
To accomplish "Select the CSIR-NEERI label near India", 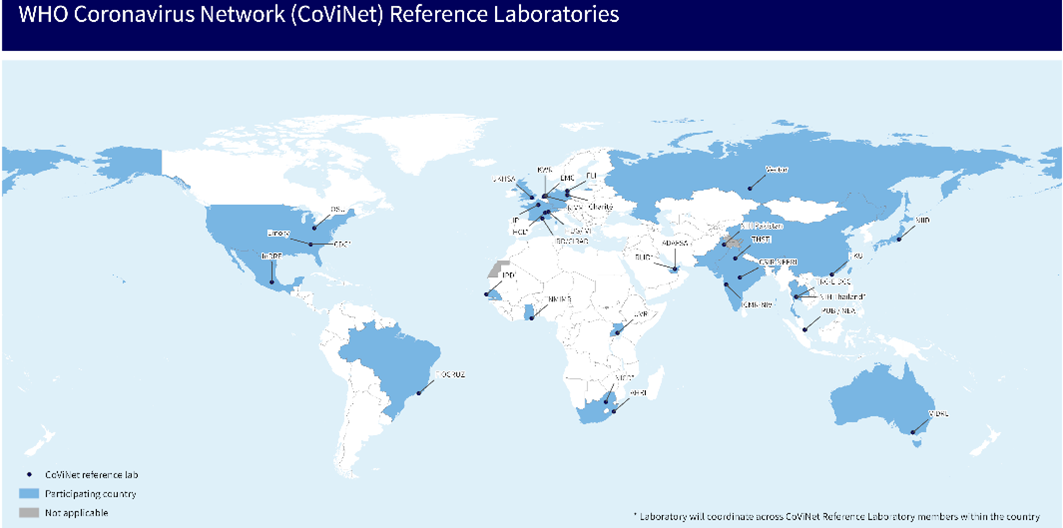I will point(780,262).
